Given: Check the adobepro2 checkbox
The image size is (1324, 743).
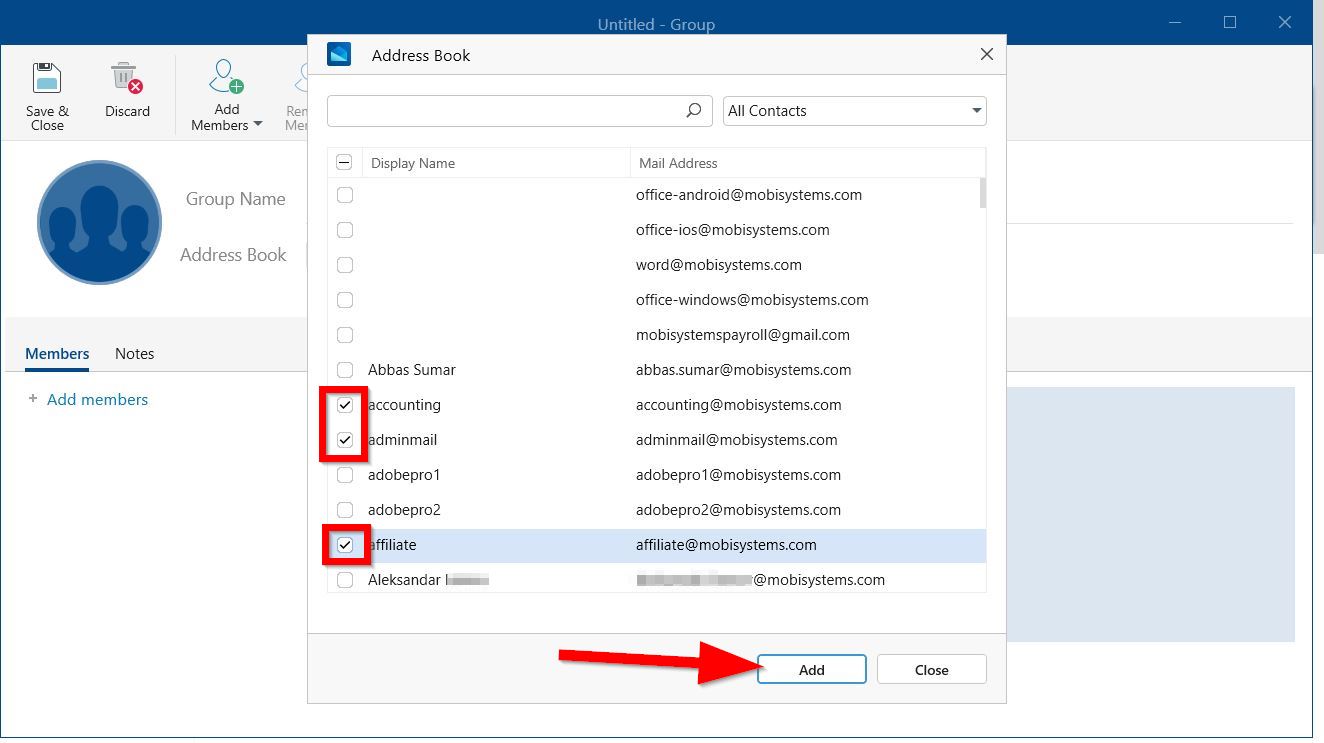Looking at the screenshot, I should click(345, 510).
